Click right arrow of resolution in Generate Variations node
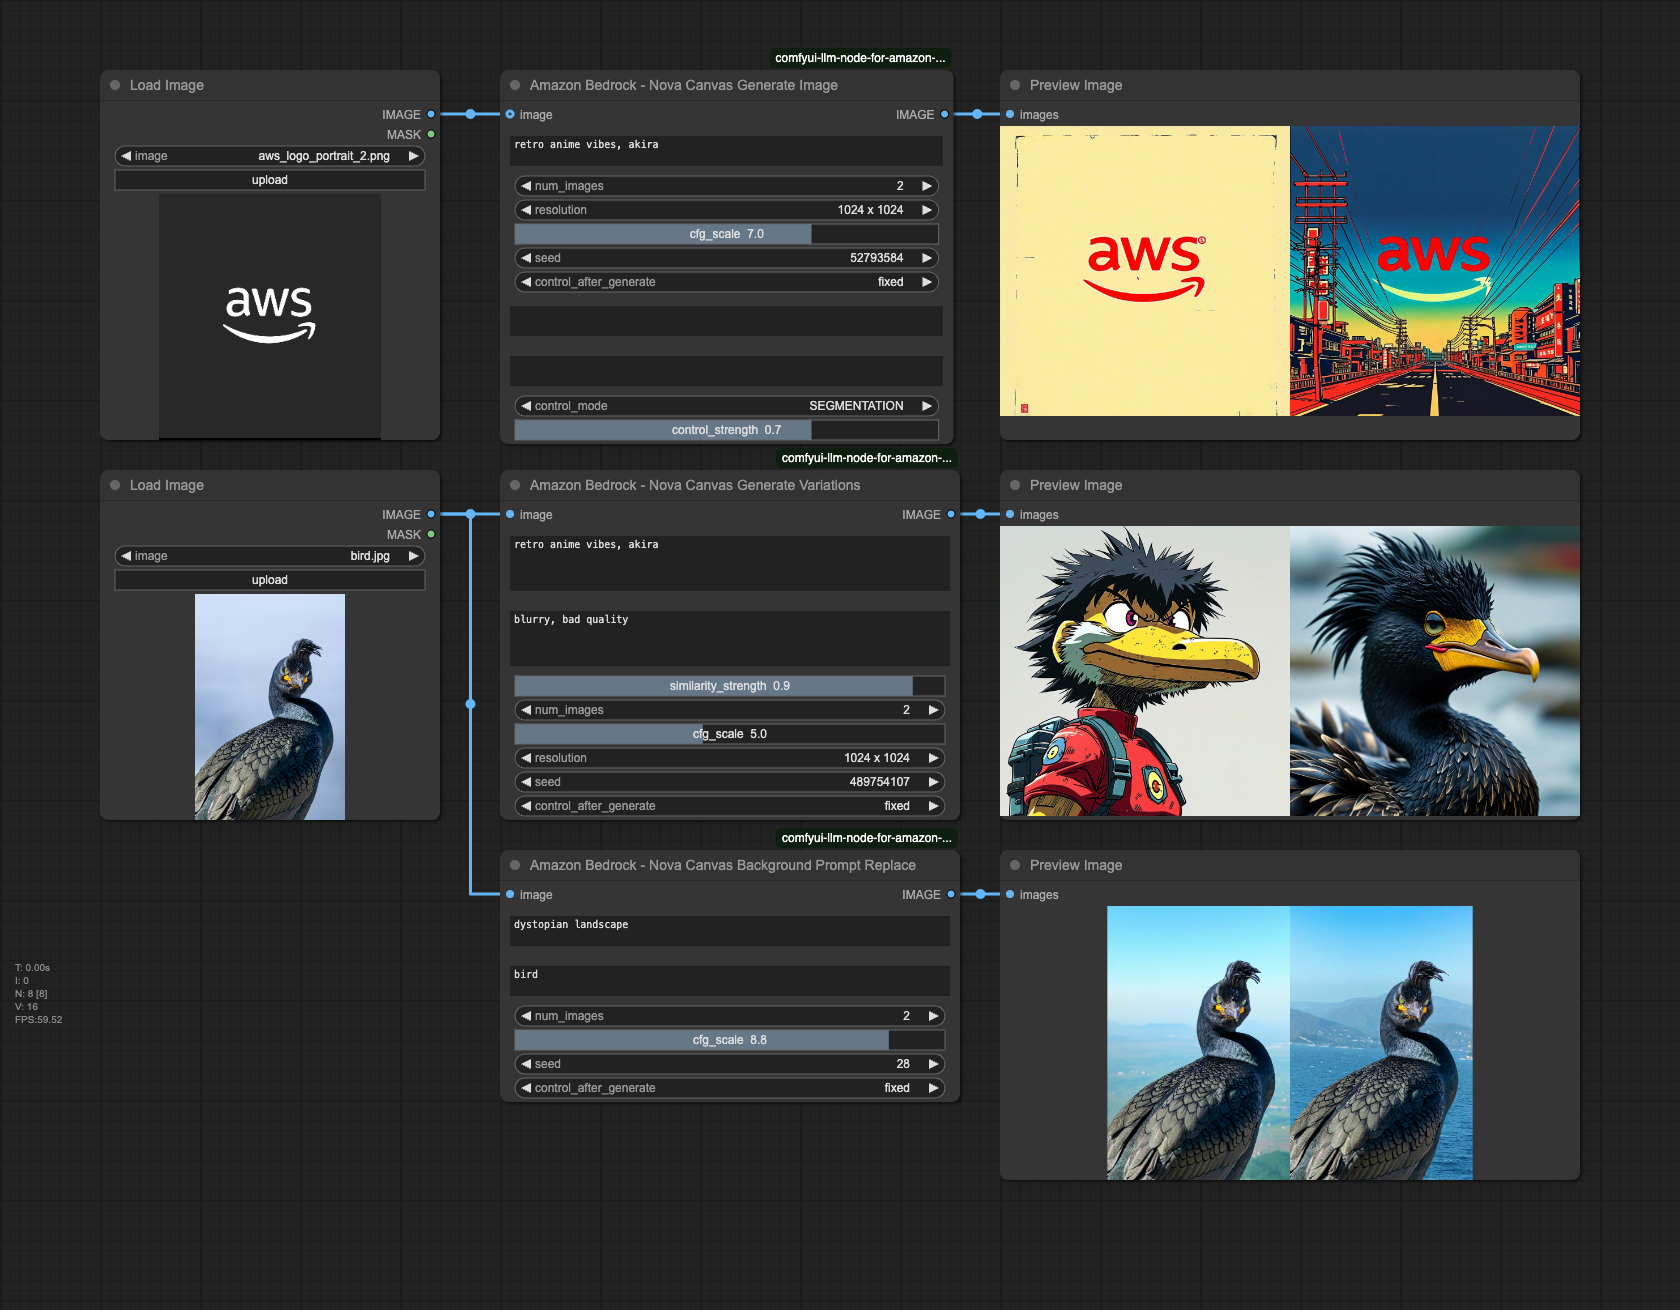 933,758
